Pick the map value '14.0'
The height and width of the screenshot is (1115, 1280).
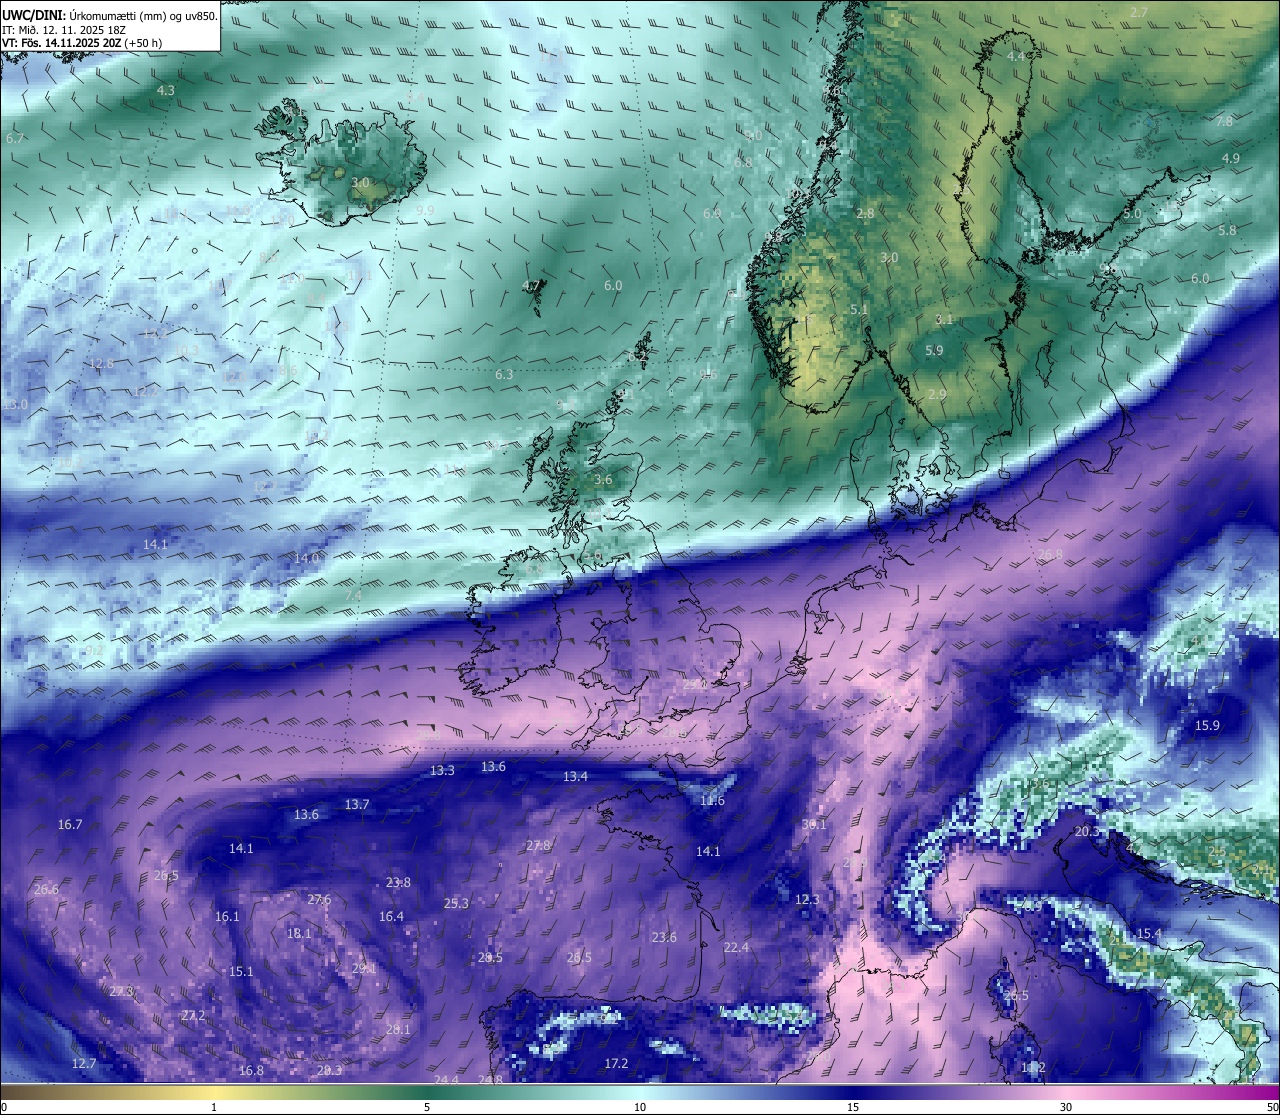[306, 558]
